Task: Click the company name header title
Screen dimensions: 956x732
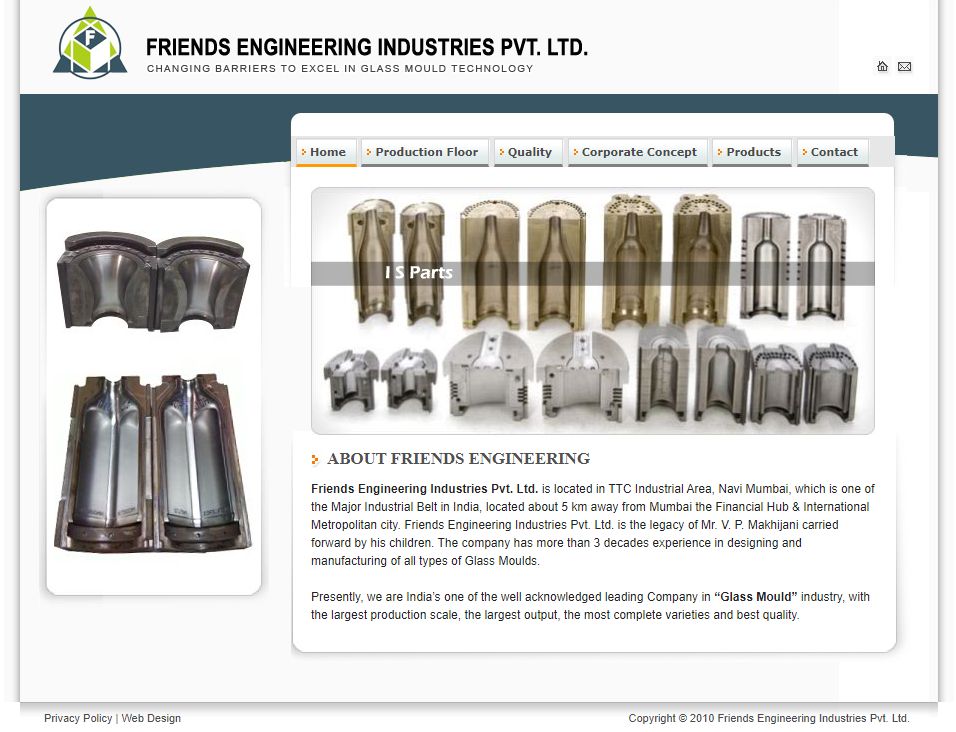Action: pos(366,47)
